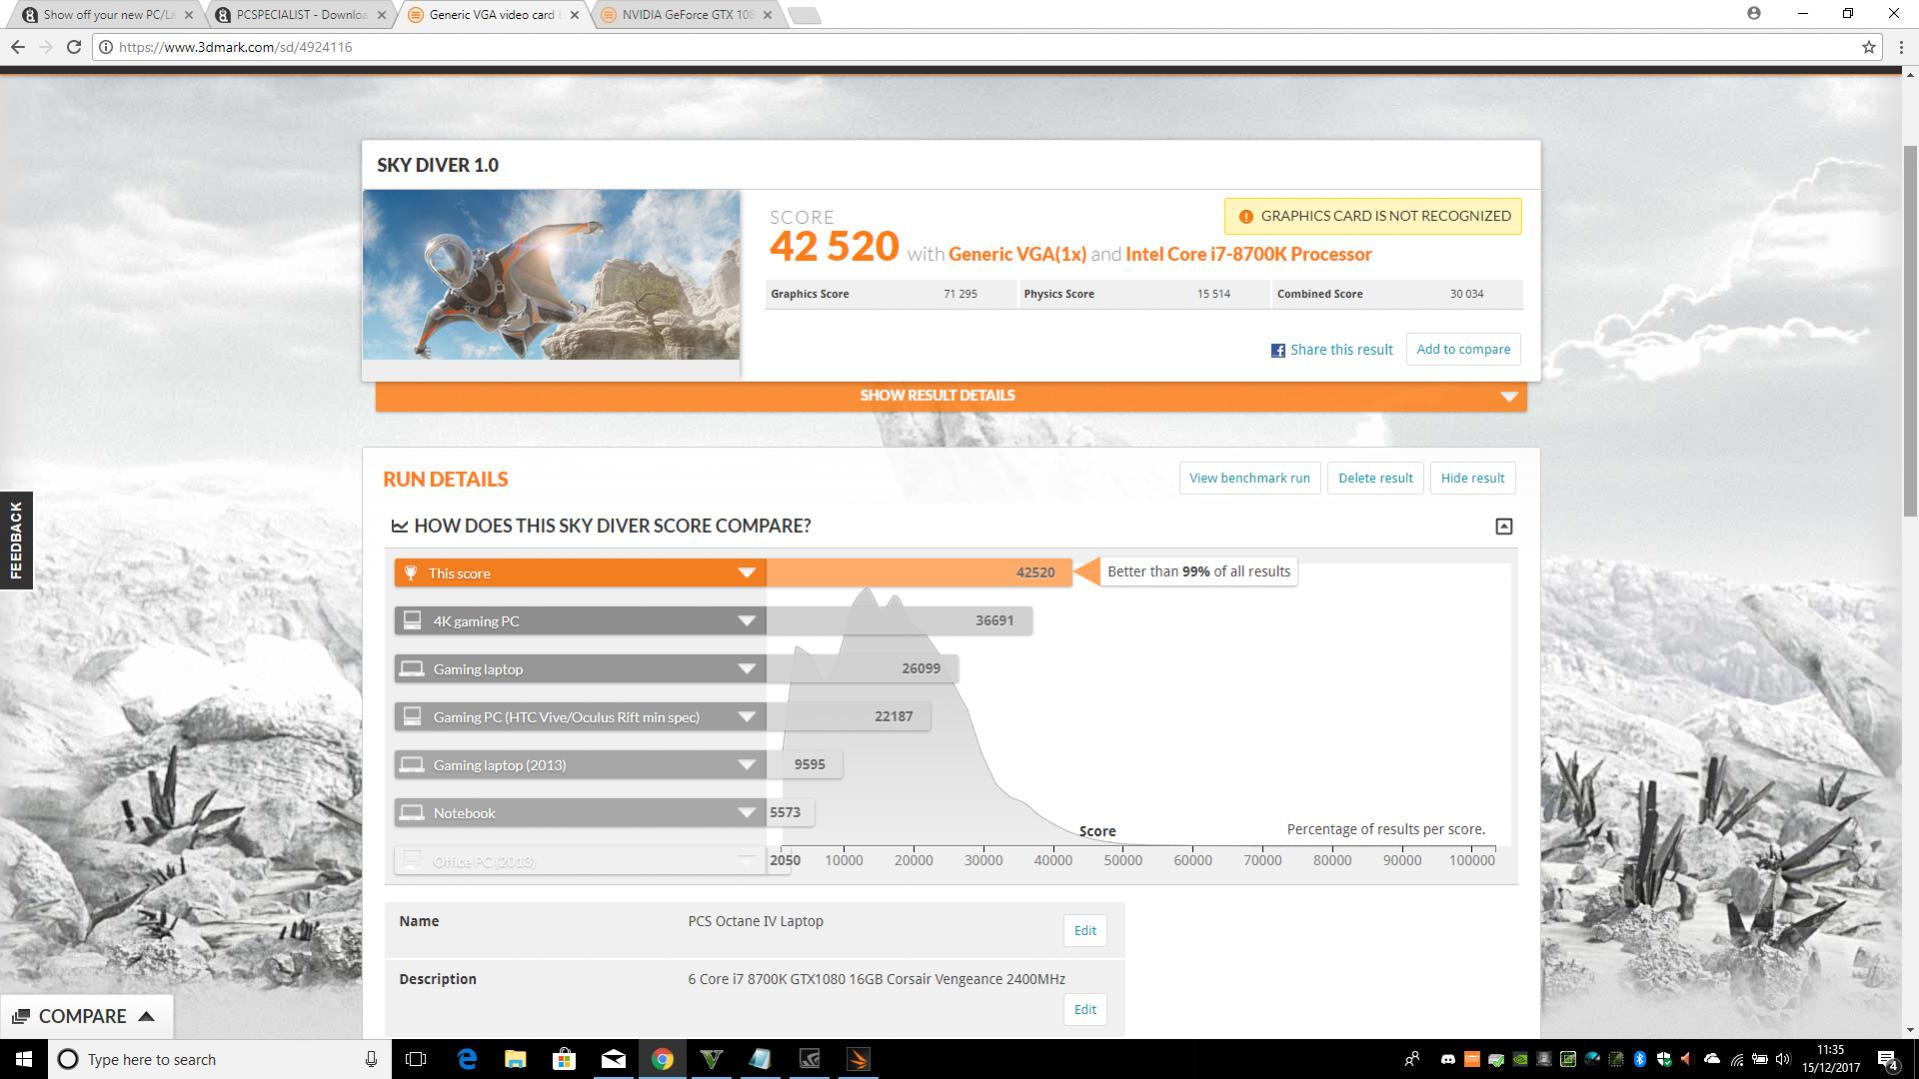Click the Facebook share icon
Screen dimensions: 1919x1079
[x=1277, y=350]
